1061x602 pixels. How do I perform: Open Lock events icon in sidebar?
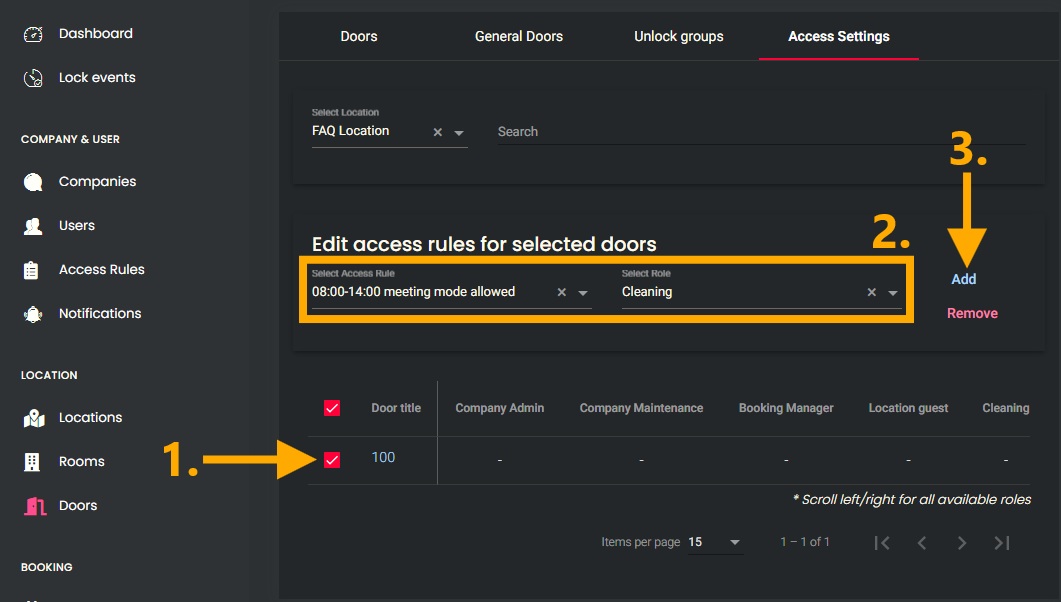(x=33, y=78)
